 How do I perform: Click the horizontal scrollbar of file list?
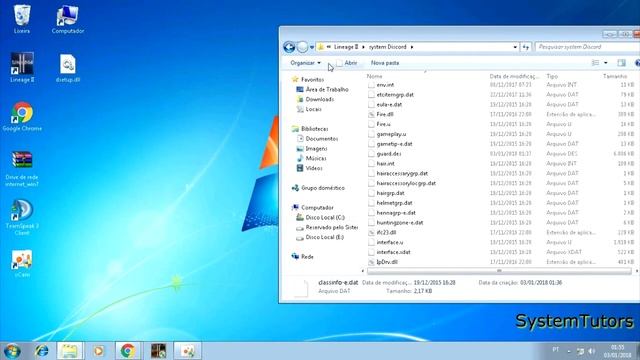click(499, 271)
